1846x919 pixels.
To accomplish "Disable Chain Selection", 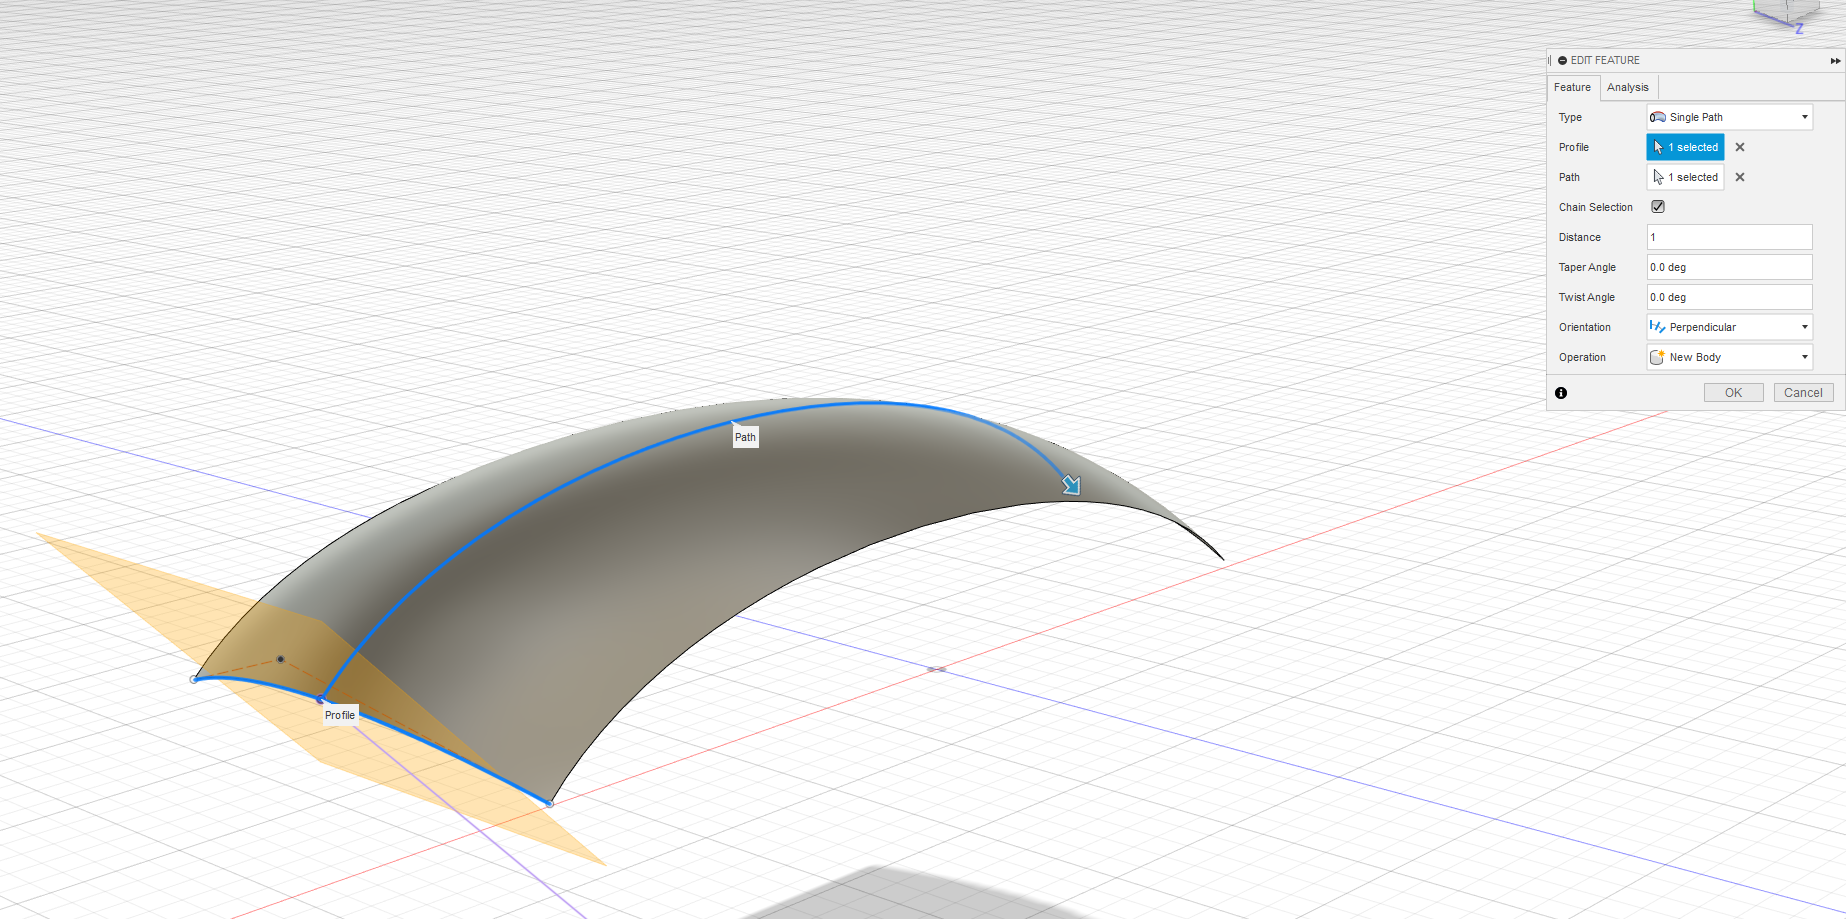I will pos(1657,207).
